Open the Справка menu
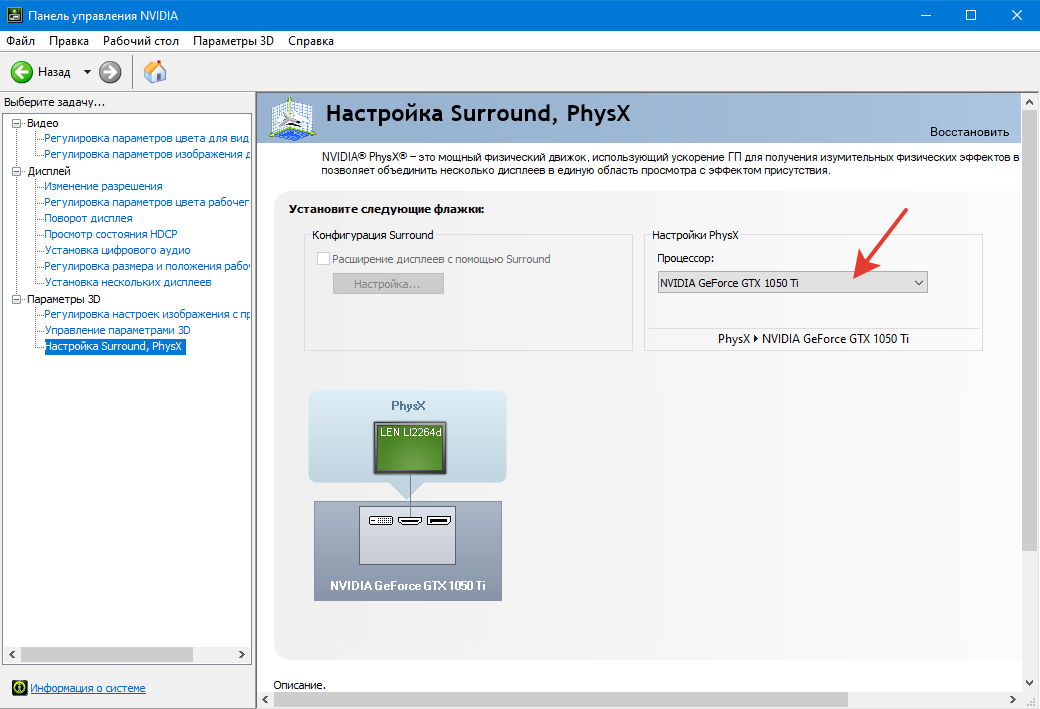 pos(311,40)
